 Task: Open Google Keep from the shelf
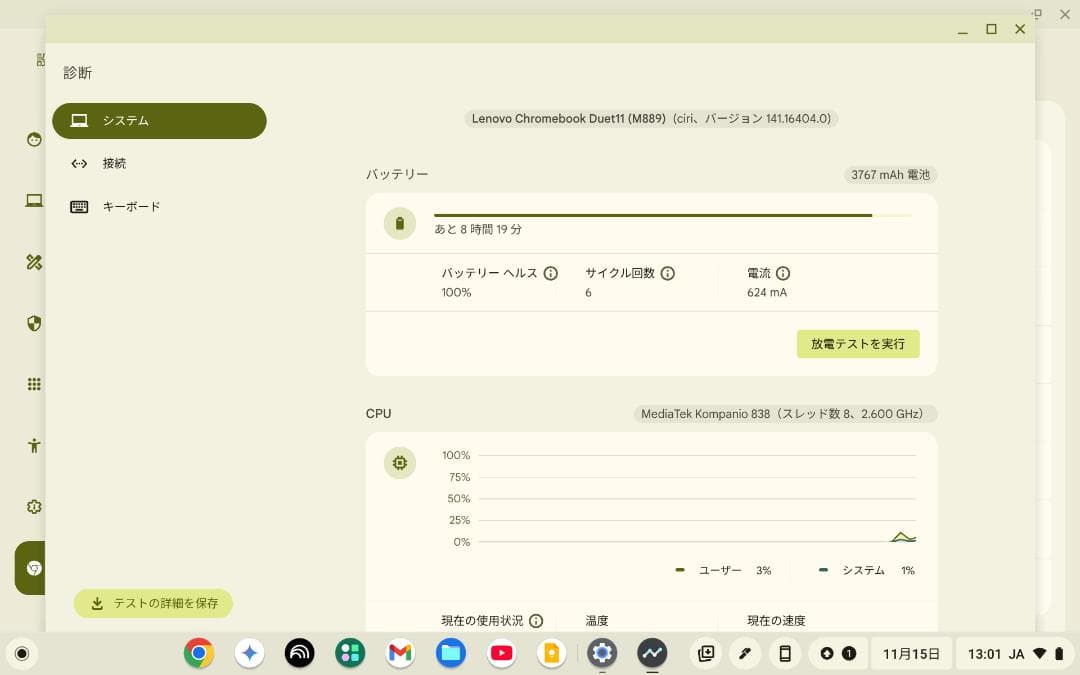click(551, 653)
